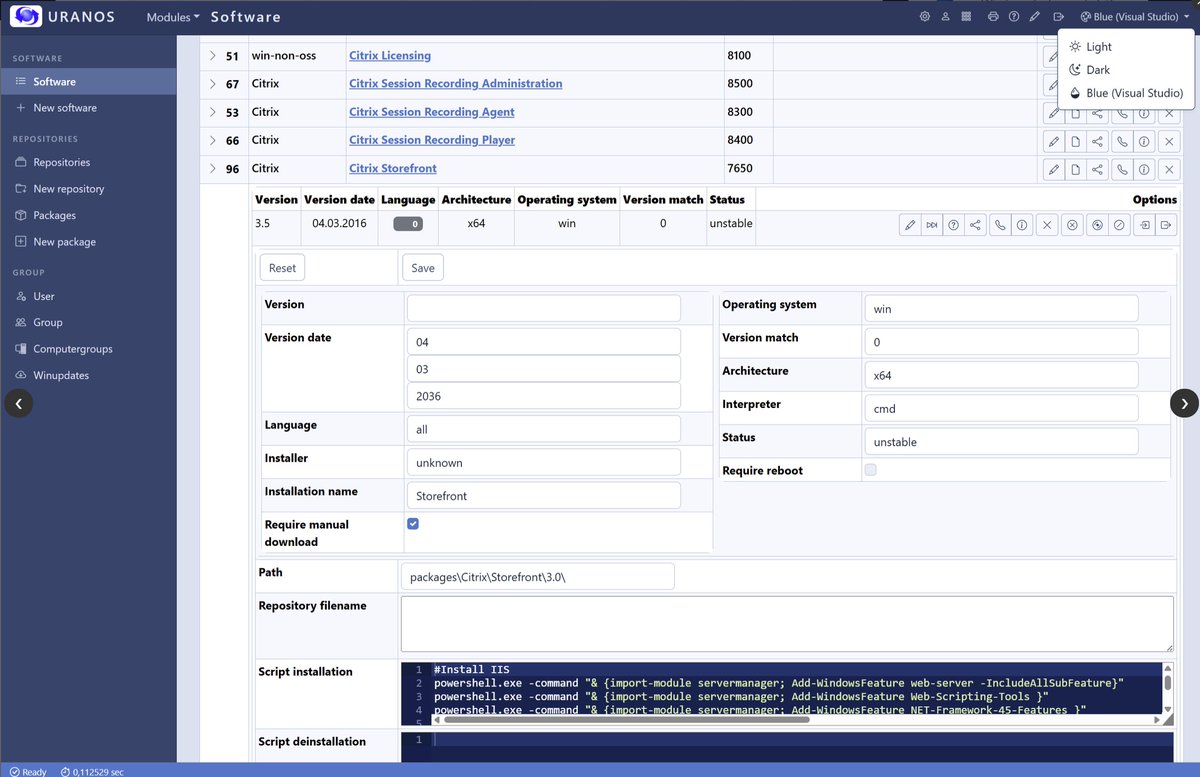
Task: Open the settings gear in top bar
Action: click(924, 17)
